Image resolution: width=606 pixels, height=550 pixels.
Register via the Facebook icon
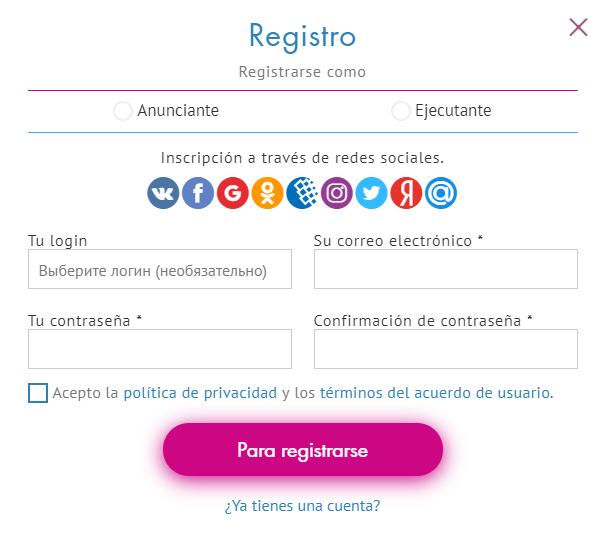[198, 192]
